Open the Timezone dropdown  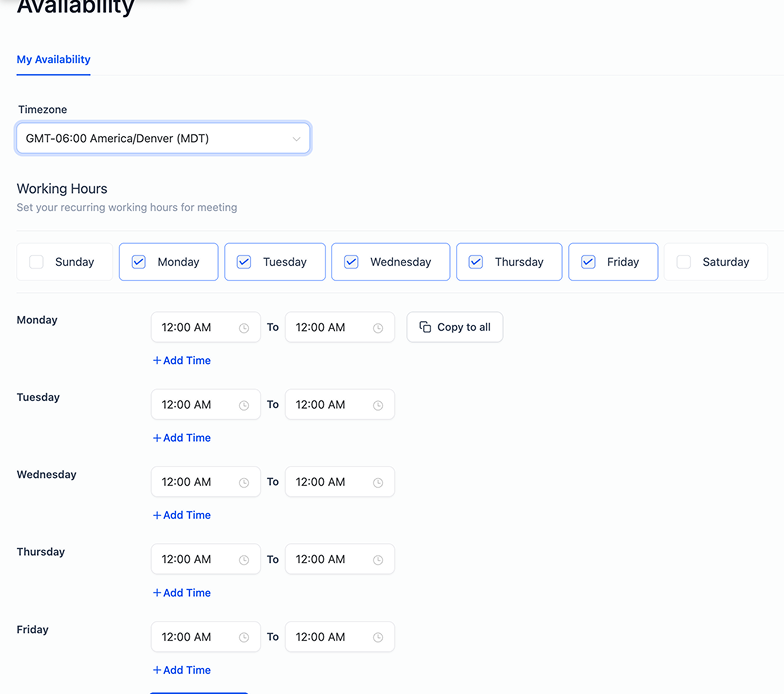(163, 138)
